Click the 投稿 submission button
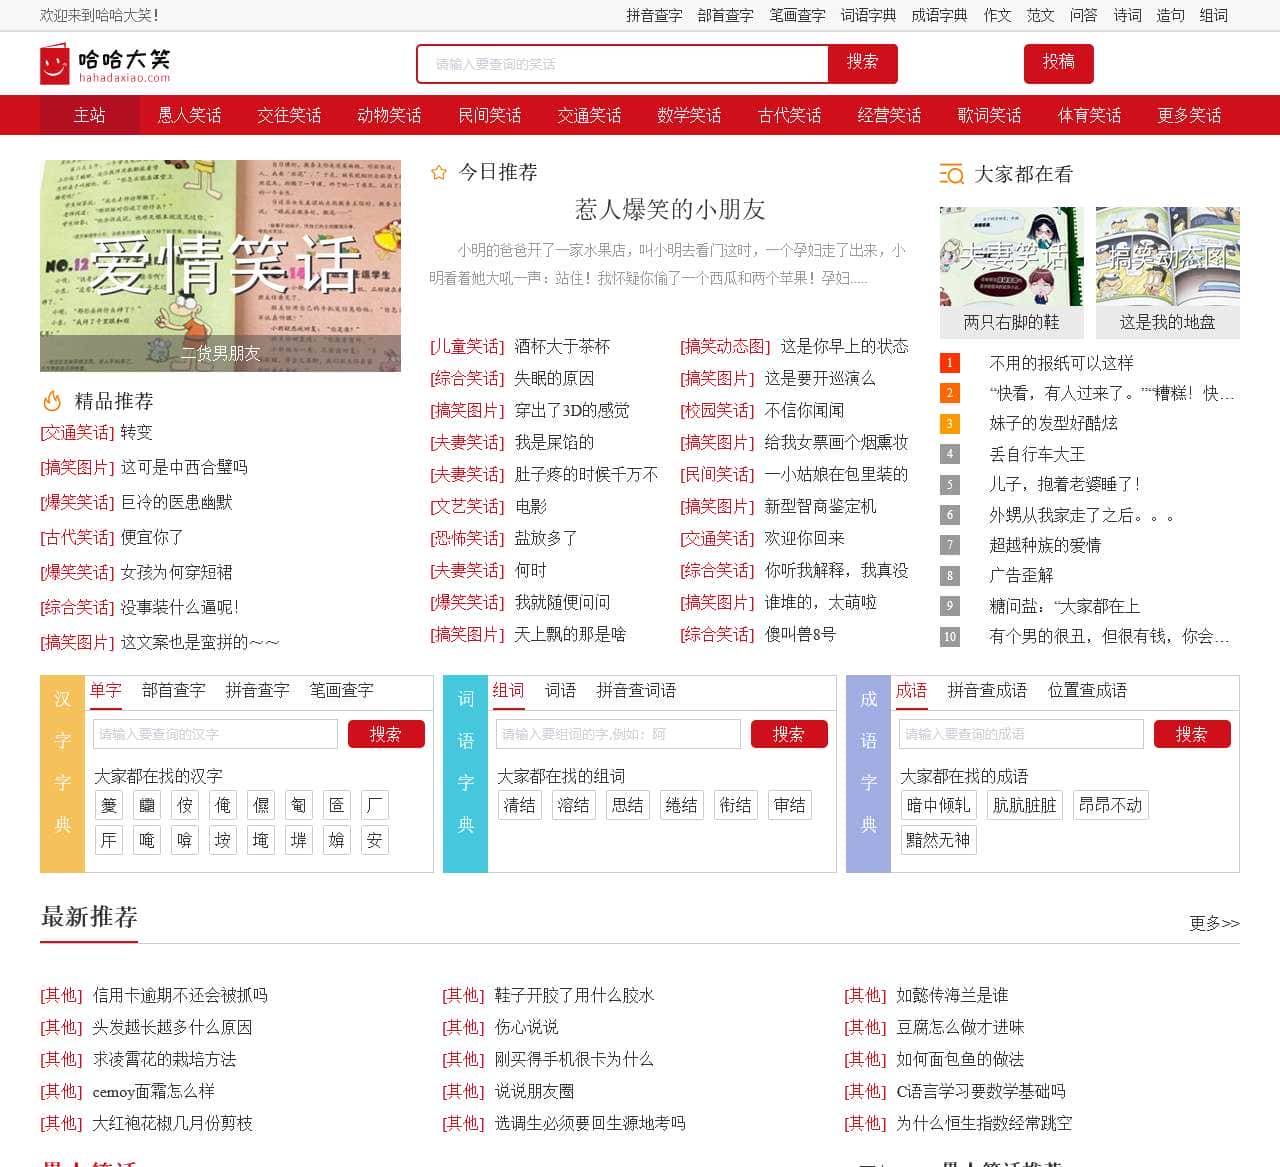This screenshot has height=1167, width=1280. [x=1058, y=63]
